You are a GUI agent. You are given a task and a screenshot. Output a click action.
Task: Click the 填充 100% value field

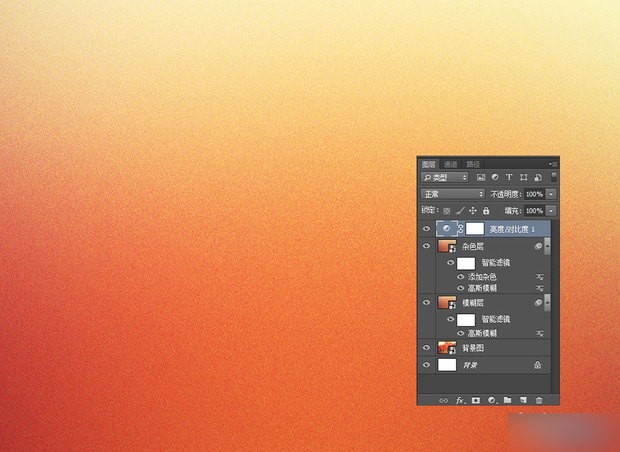533,211
